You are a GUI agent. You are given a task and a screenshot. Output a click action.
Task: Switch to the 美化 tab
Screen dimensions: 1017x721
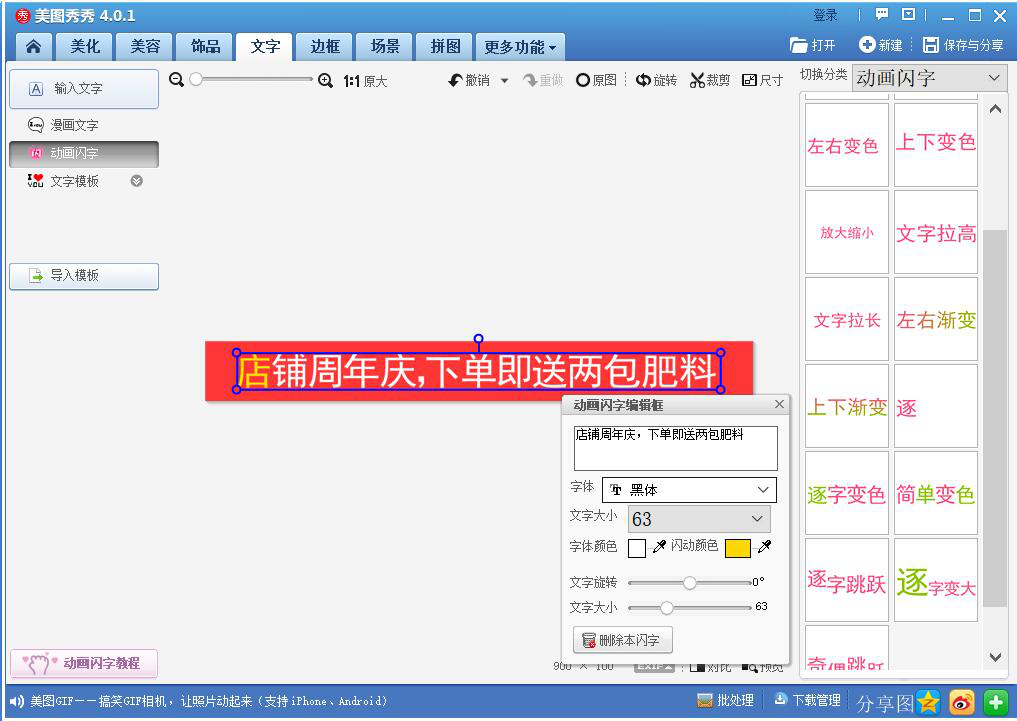coord(85,46)
